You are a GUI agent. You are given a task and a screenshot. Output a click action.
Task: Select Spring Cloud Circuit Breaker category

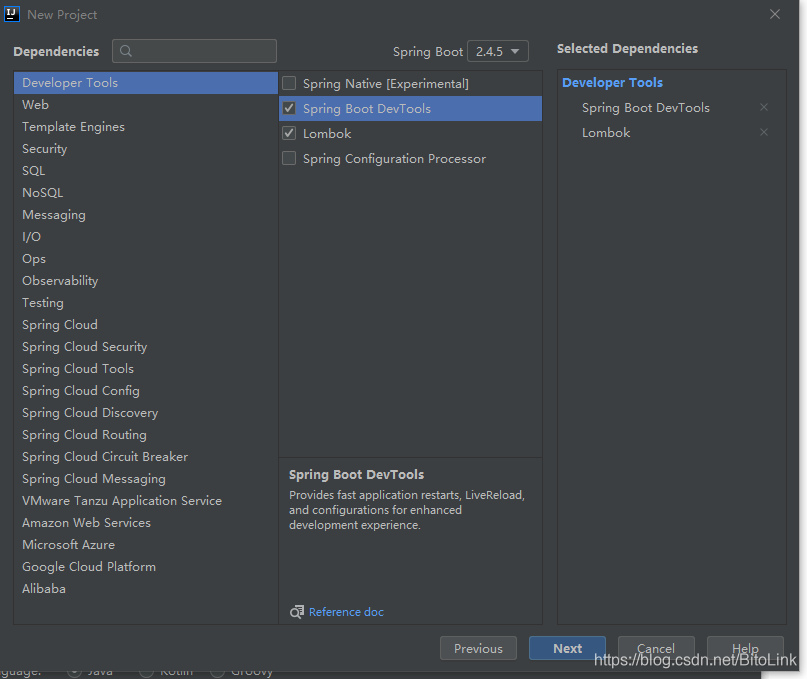pyautogui.click(x=146, y=457)
